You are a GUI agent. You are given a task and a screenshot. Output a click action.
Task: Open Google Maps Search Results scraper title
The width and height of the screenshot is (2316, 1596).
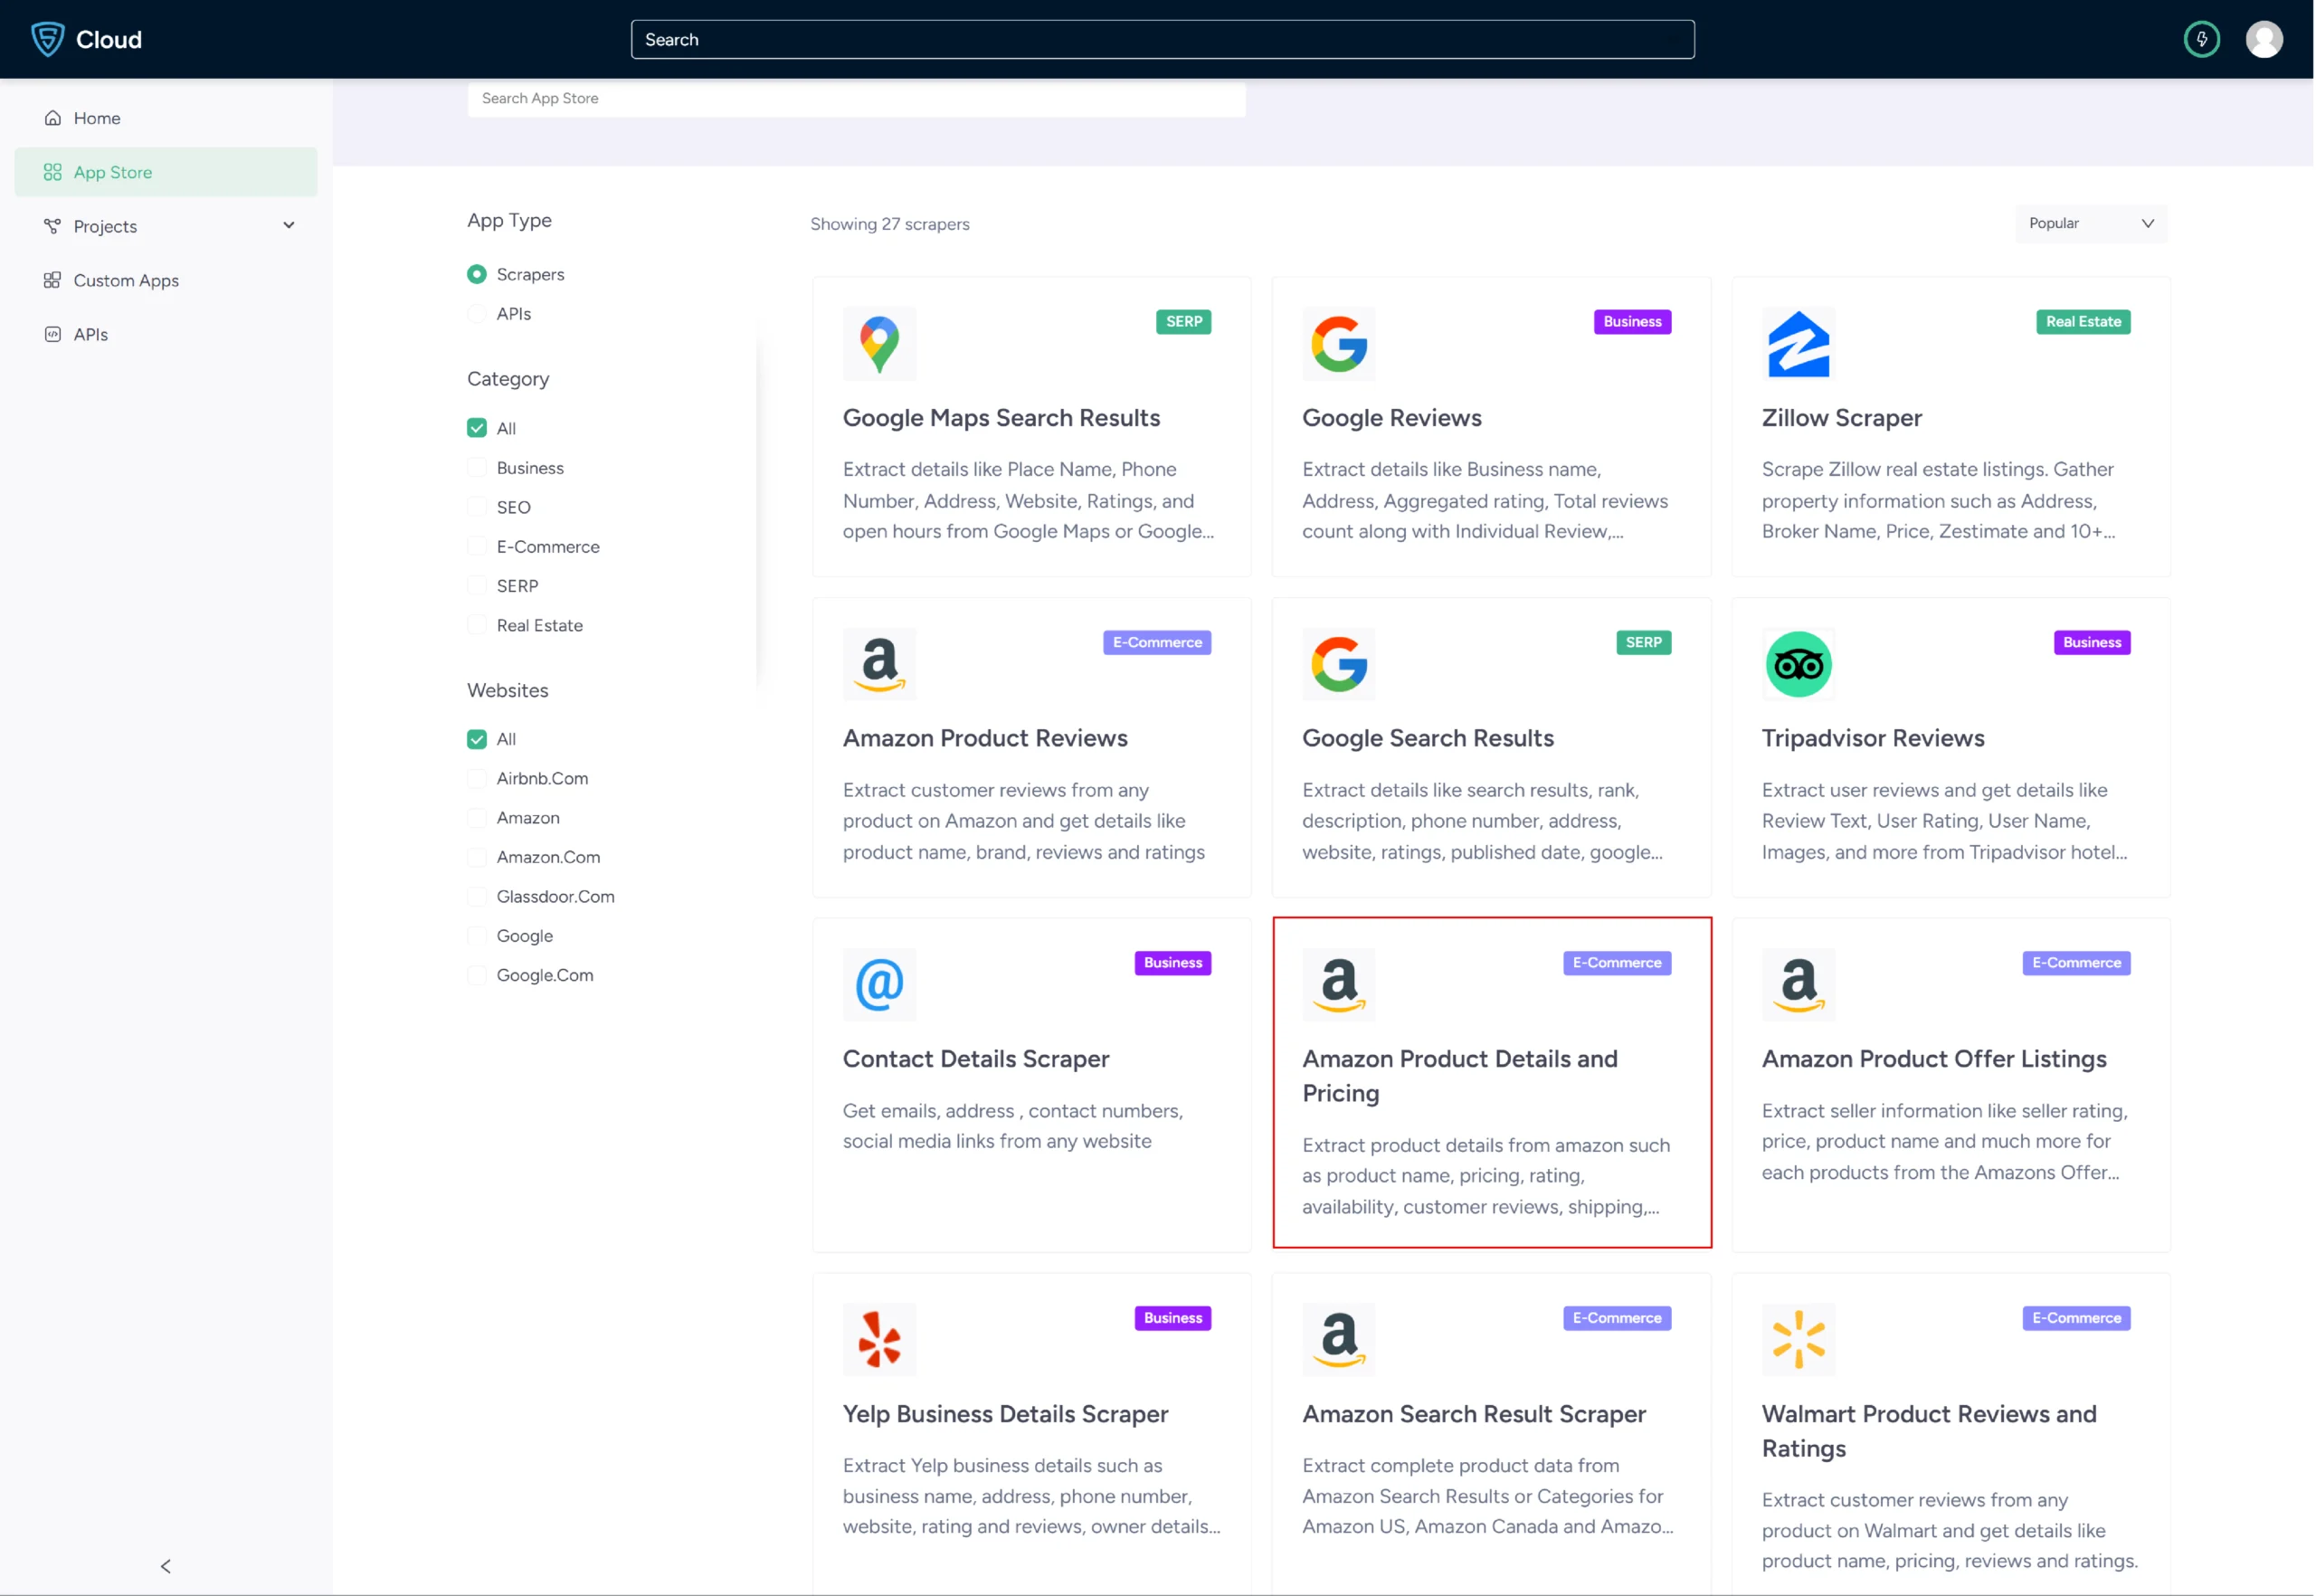(x=1001, y=418)
